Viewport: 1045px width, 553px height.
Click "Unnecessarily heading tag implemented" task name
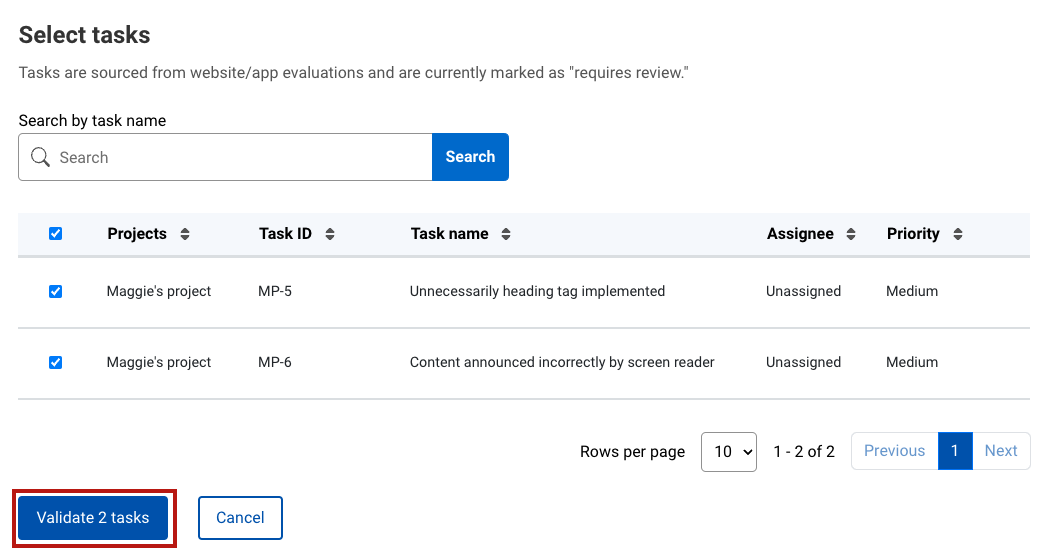click(537, 292)
